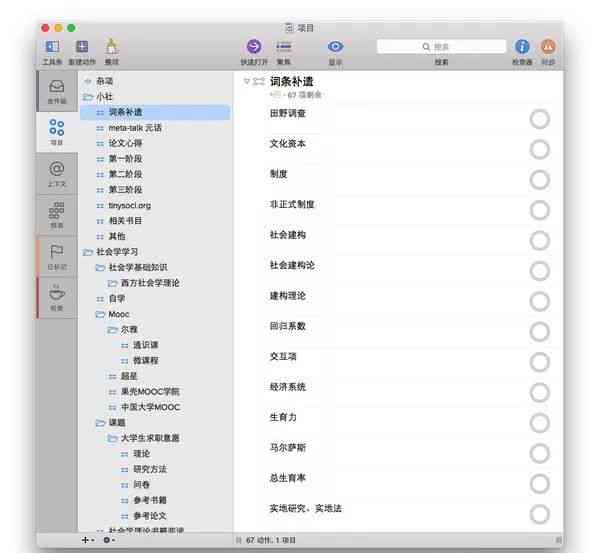Tick the 建构理论 status circle
Image resolution: width=600 pixels, height=553 pixels.
coord(540,301)
